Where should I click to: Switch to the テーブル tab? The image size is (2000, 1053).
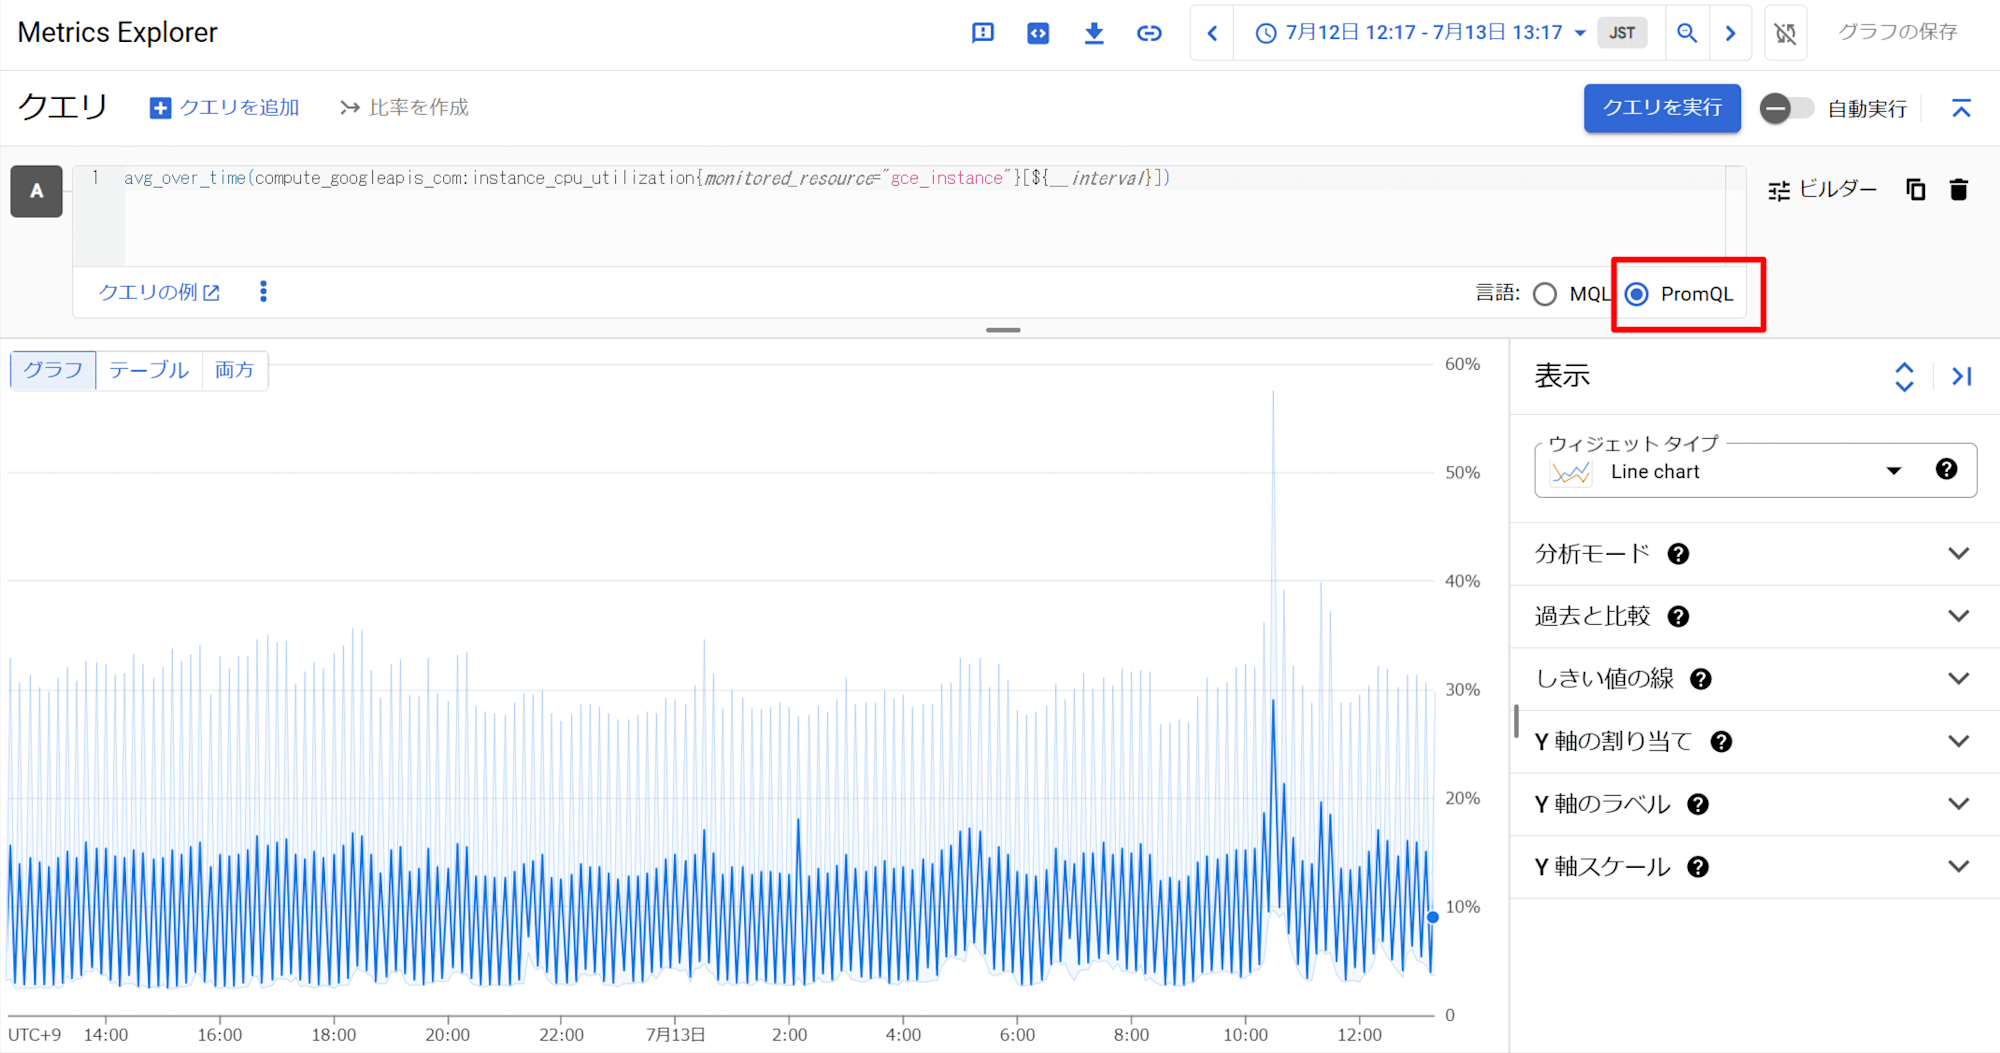point(149,370)
